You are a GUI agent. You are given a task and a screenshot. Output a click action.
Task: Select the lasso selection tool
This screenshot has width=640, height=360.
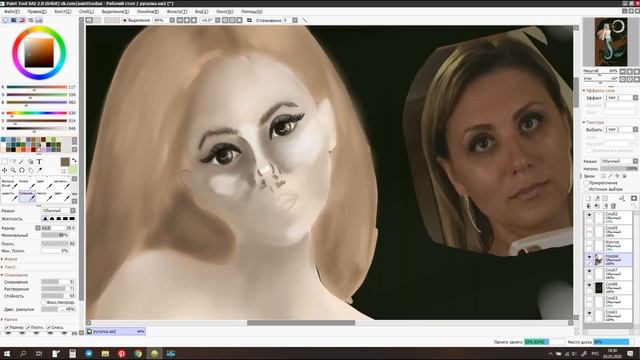click(x=13, y=162)
